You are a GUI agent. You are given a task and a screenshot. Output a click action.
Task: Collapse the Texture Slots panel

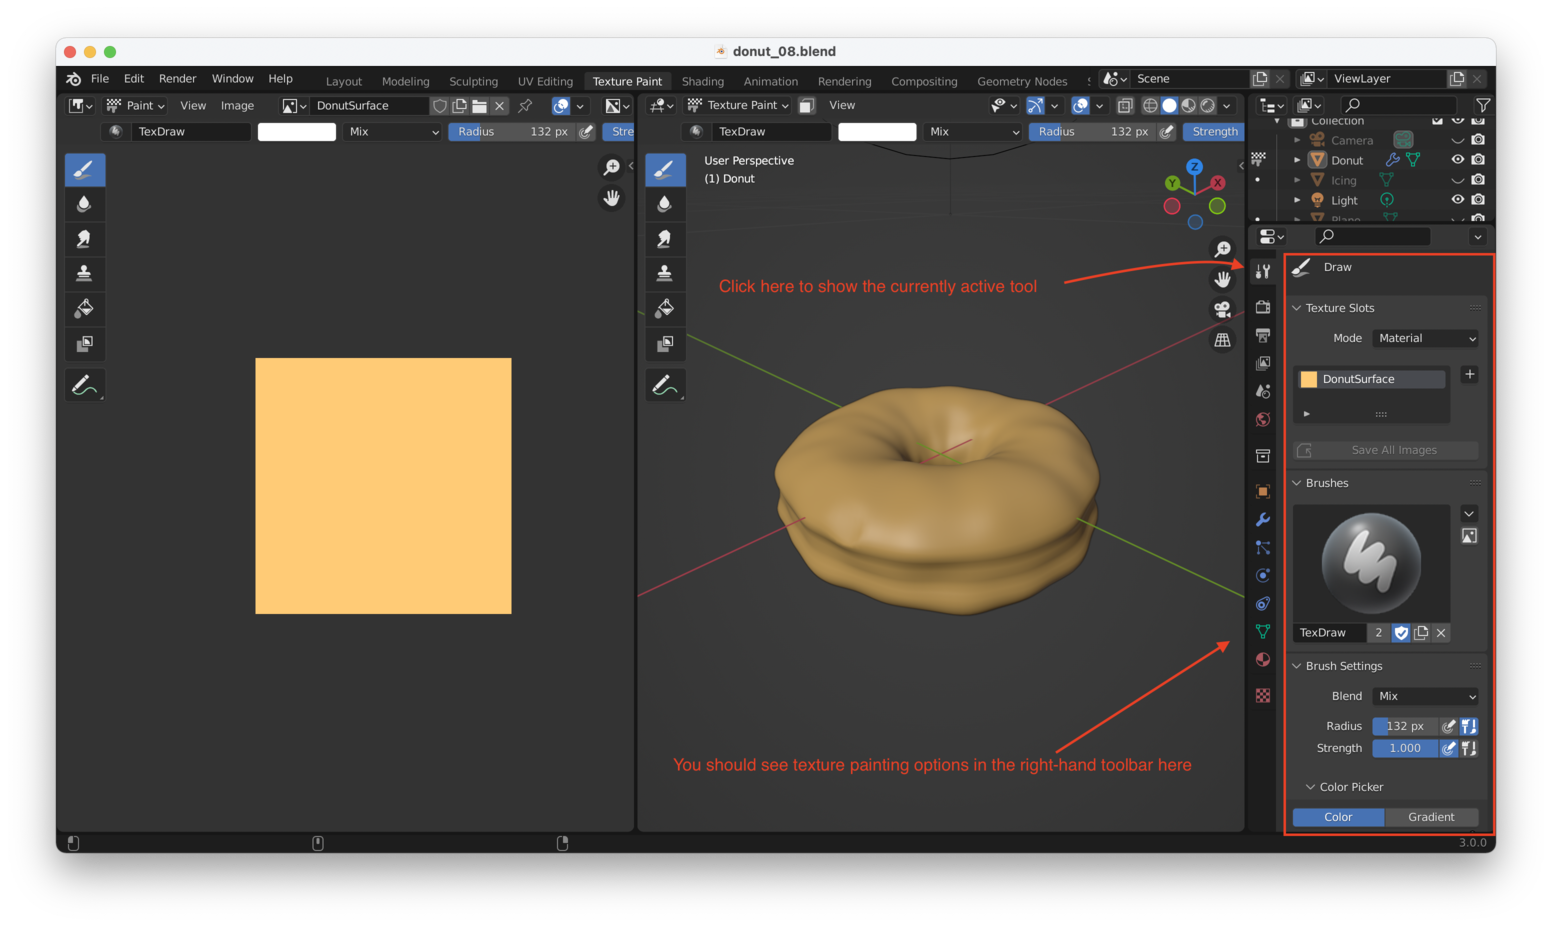click(1297, 308)
